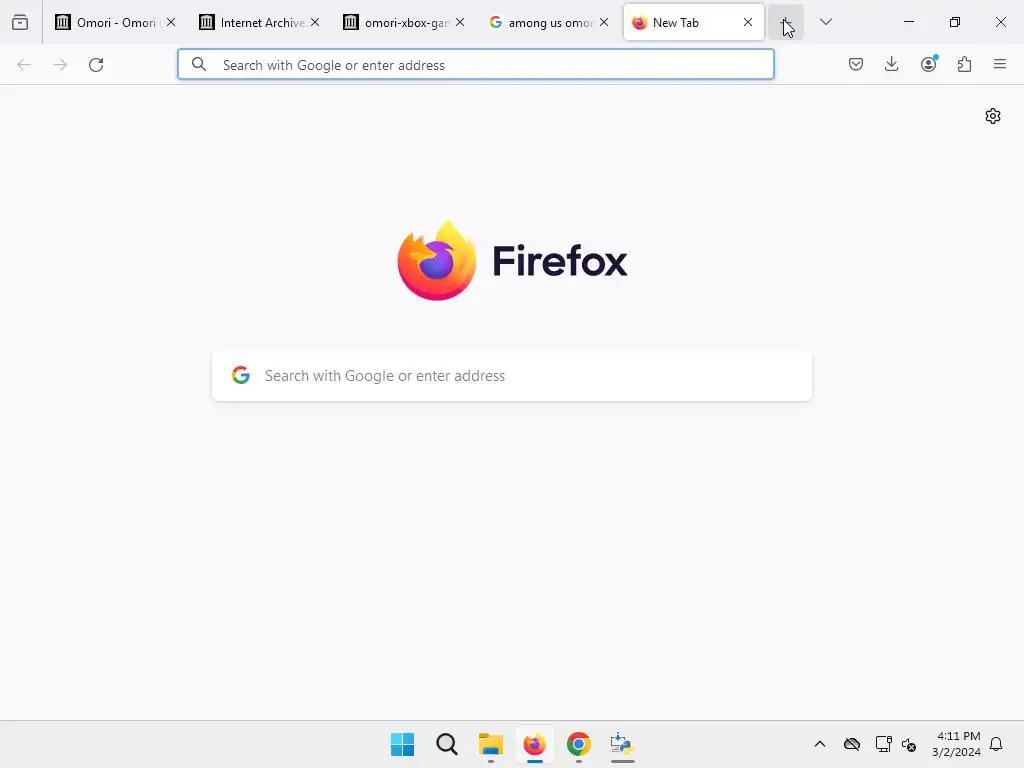Switch to the among us omori Google tab

coord(548,22)
